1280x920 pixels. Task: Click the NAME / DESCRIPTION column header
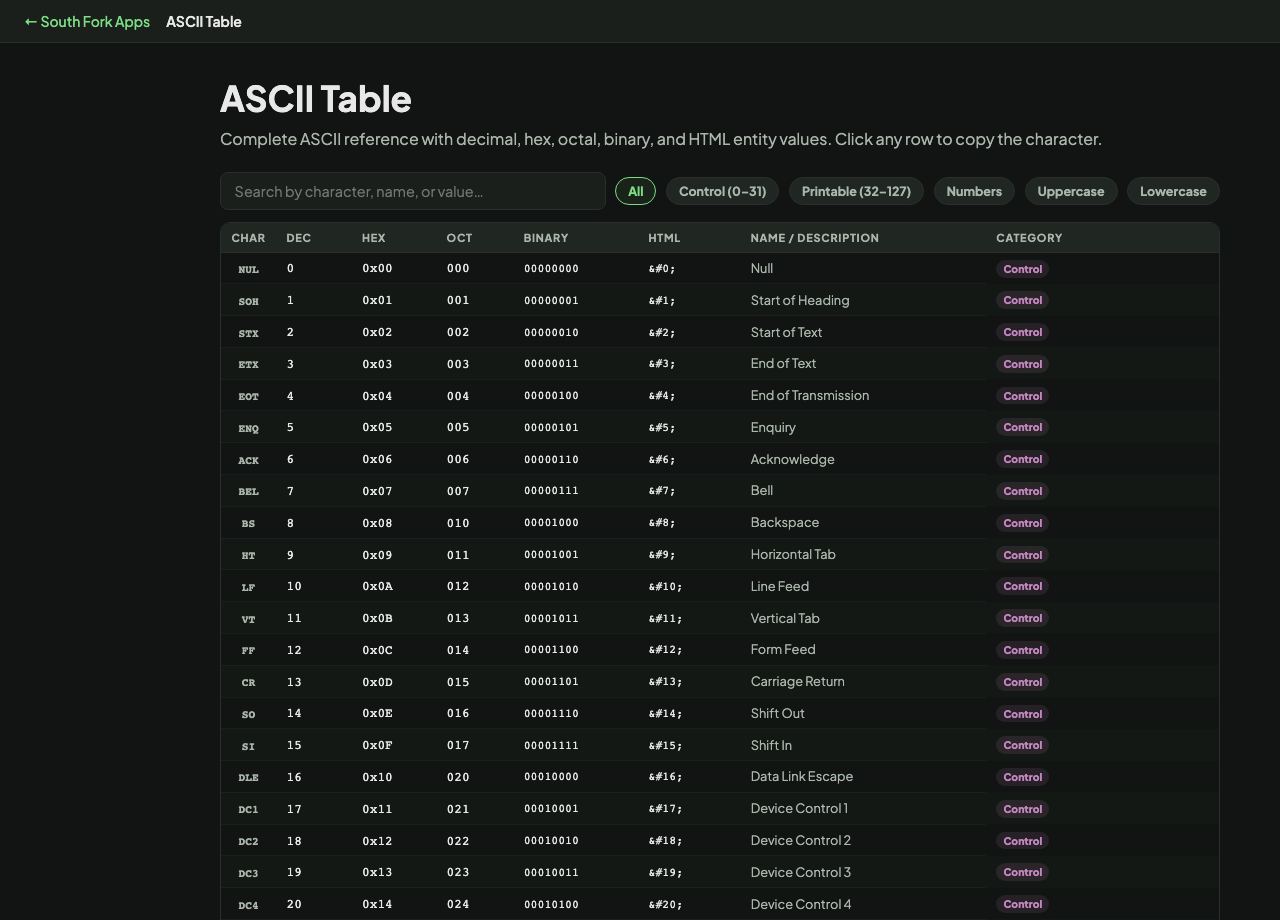click(x=814, y=238)
